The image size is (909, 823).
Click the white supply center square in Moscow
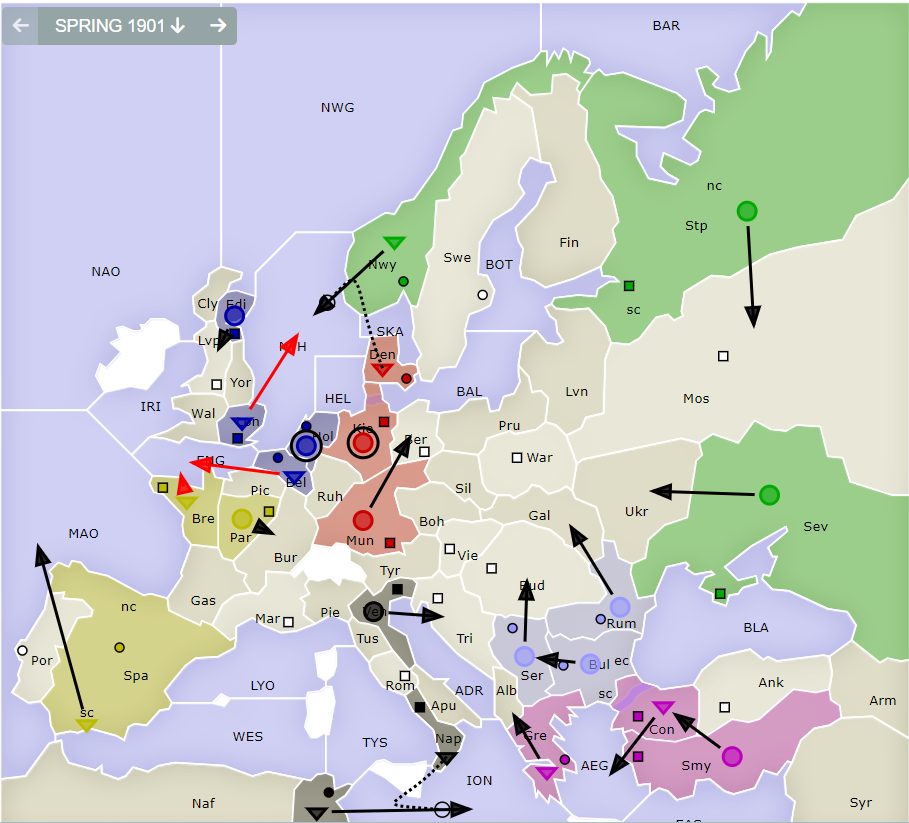[x=723, y=356]
